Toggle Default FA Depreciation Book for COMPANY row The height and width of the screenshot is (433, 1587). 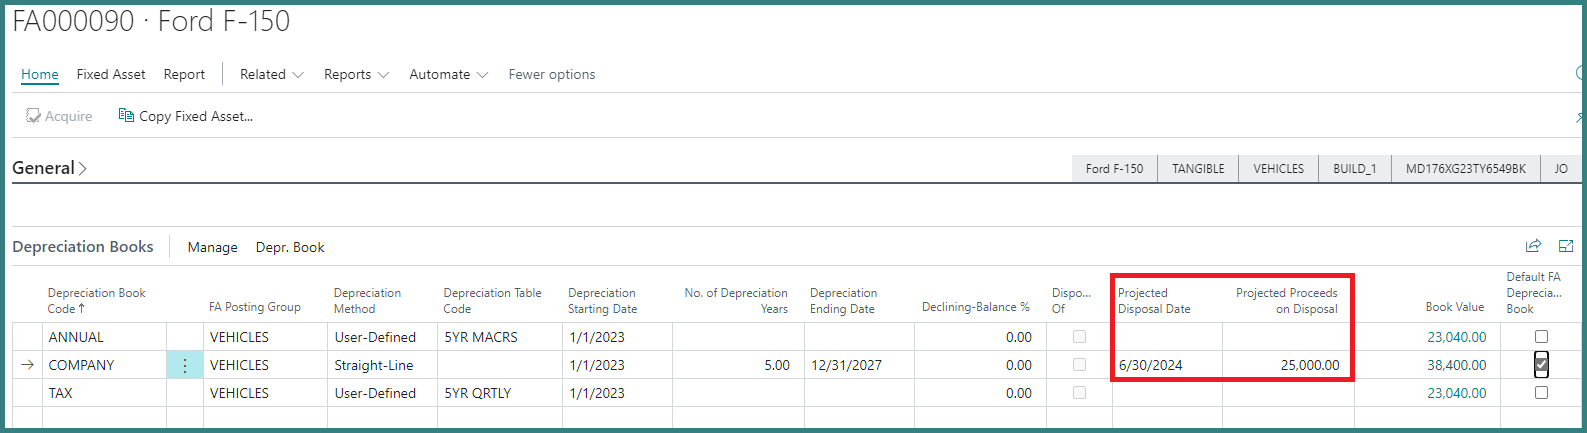click(1541, 365)
